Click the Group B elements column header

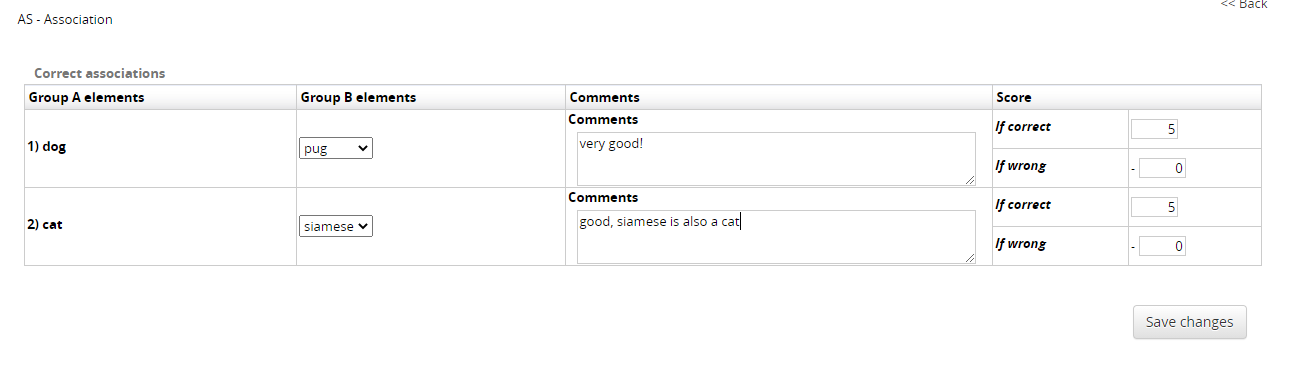[x=358, y=97]
